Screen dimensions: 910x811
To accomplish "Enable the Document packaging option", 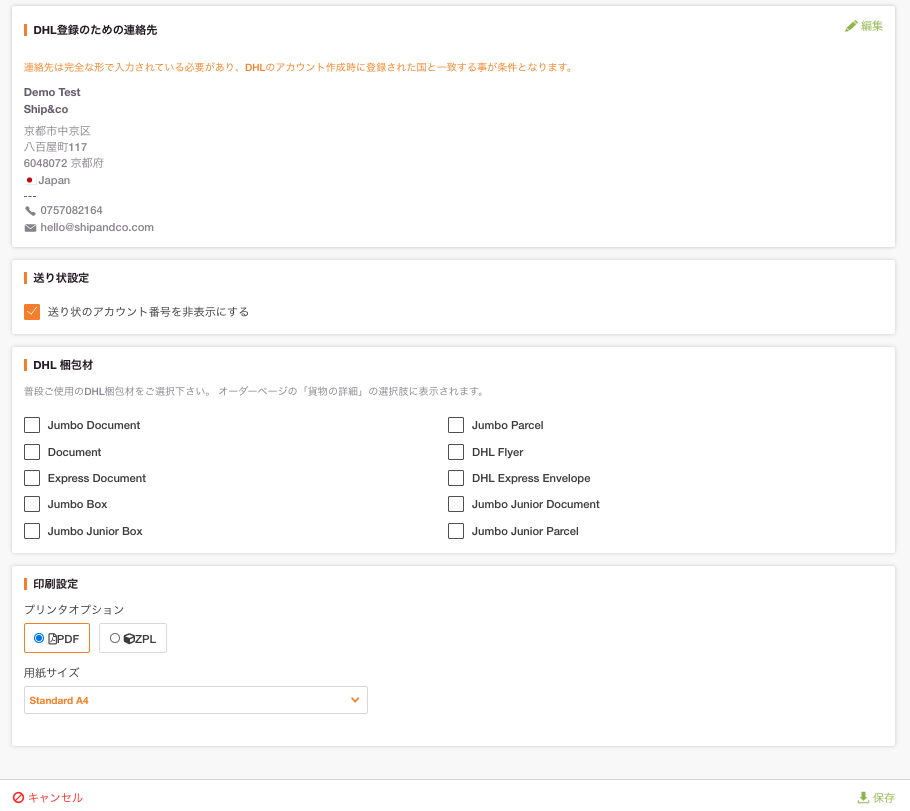I will coord(32,452).
